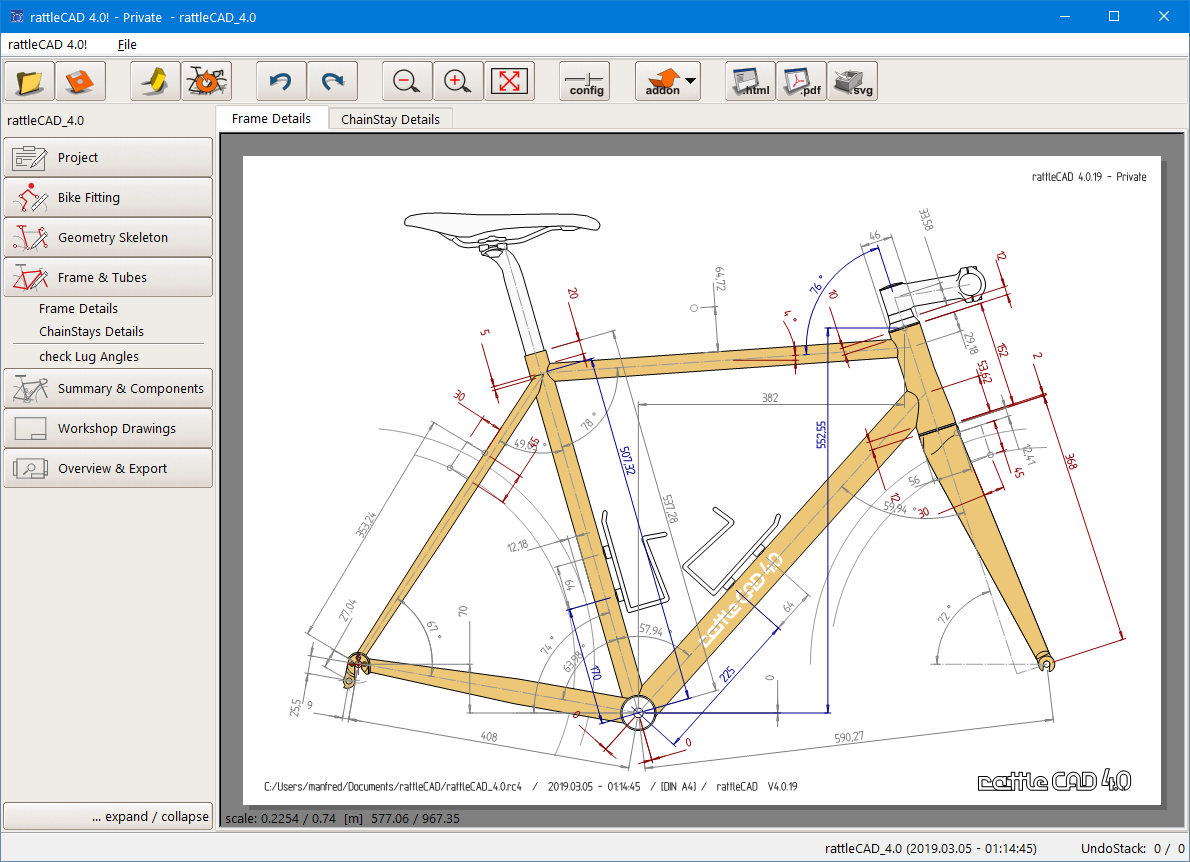Image resolution: width=1190 pixels, height=862 pixels.
Task: Click the 552.55 blue vertical dimension
Action: (821, 434)
